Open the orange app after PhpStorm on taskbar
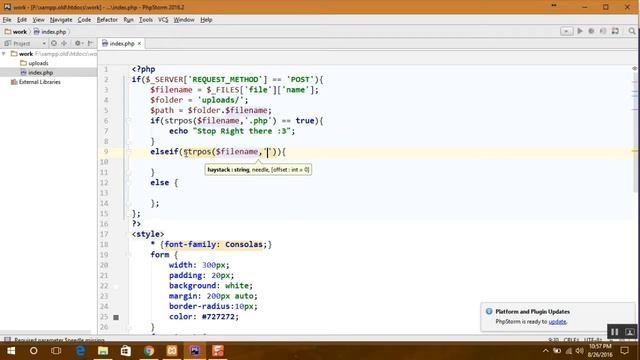Image resolution: width=640 pixels, height=360 pixels. [x=218, y=351]
